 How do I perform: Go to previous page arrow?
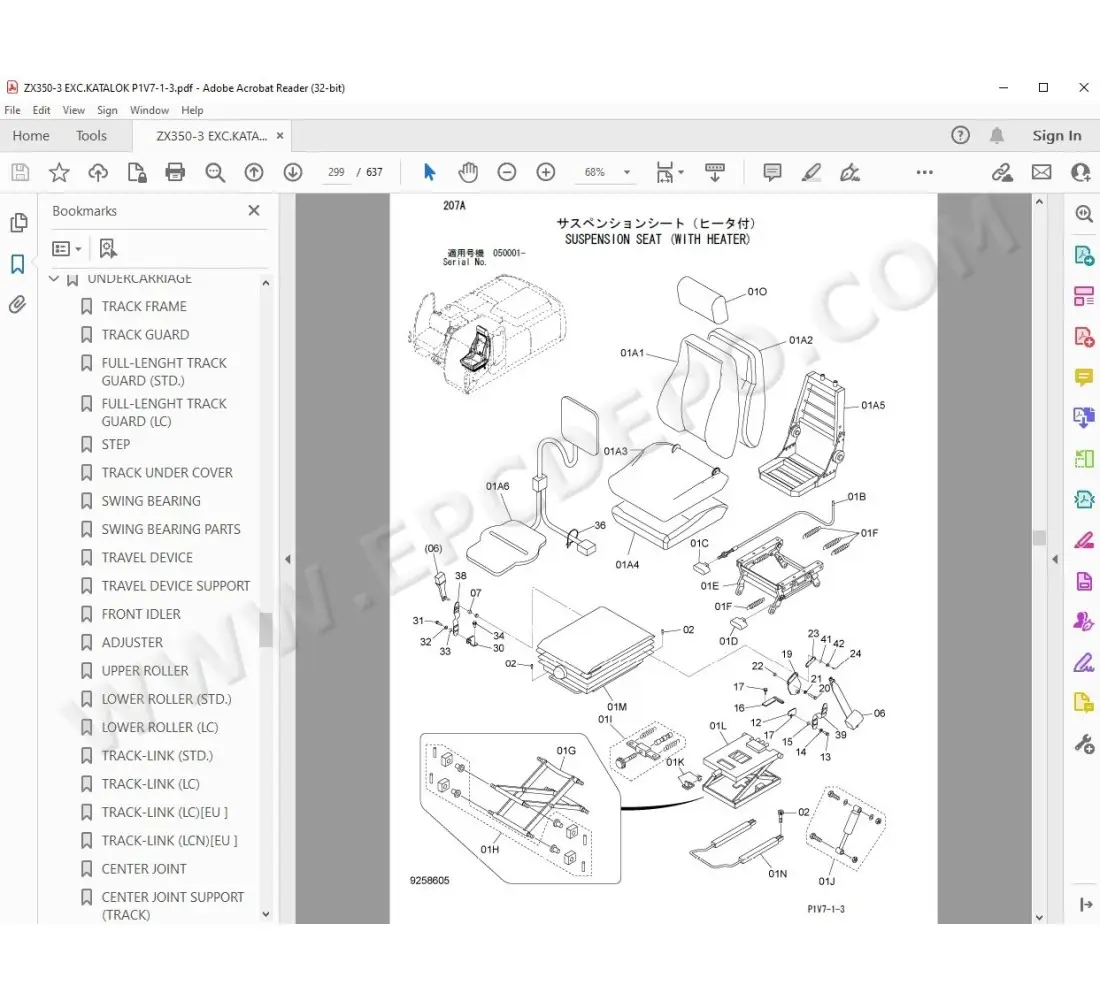pos(254,172)
